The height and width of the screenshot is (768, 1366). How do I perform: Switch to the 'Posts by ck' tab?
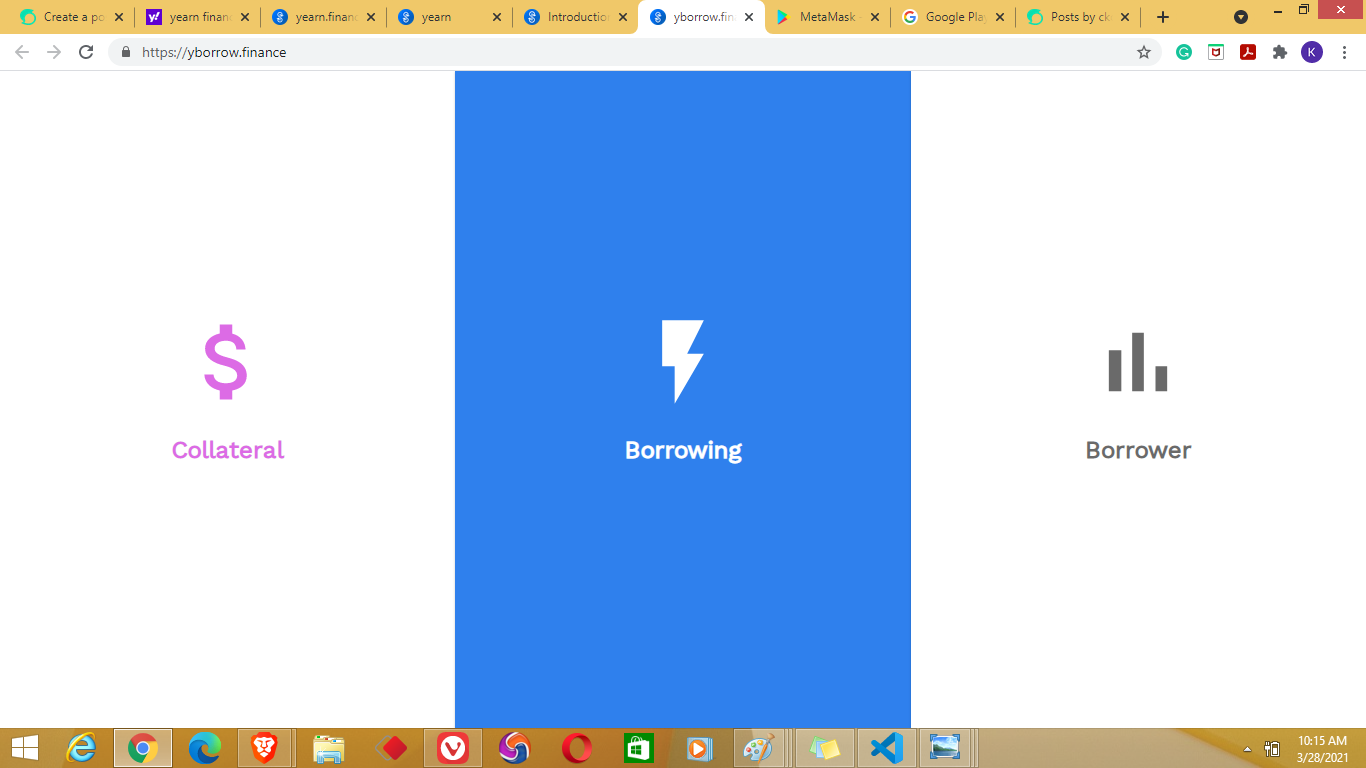pos(1078,17)
